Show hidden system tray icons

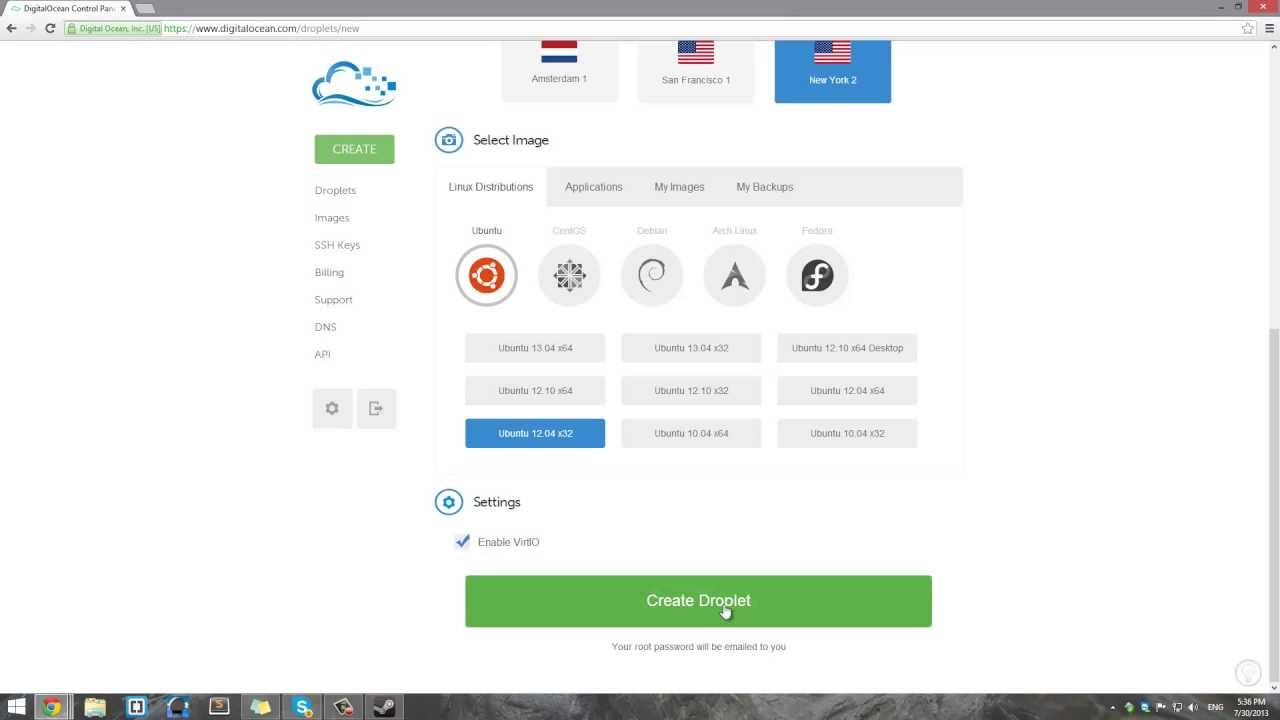[x=1113, y=707]
